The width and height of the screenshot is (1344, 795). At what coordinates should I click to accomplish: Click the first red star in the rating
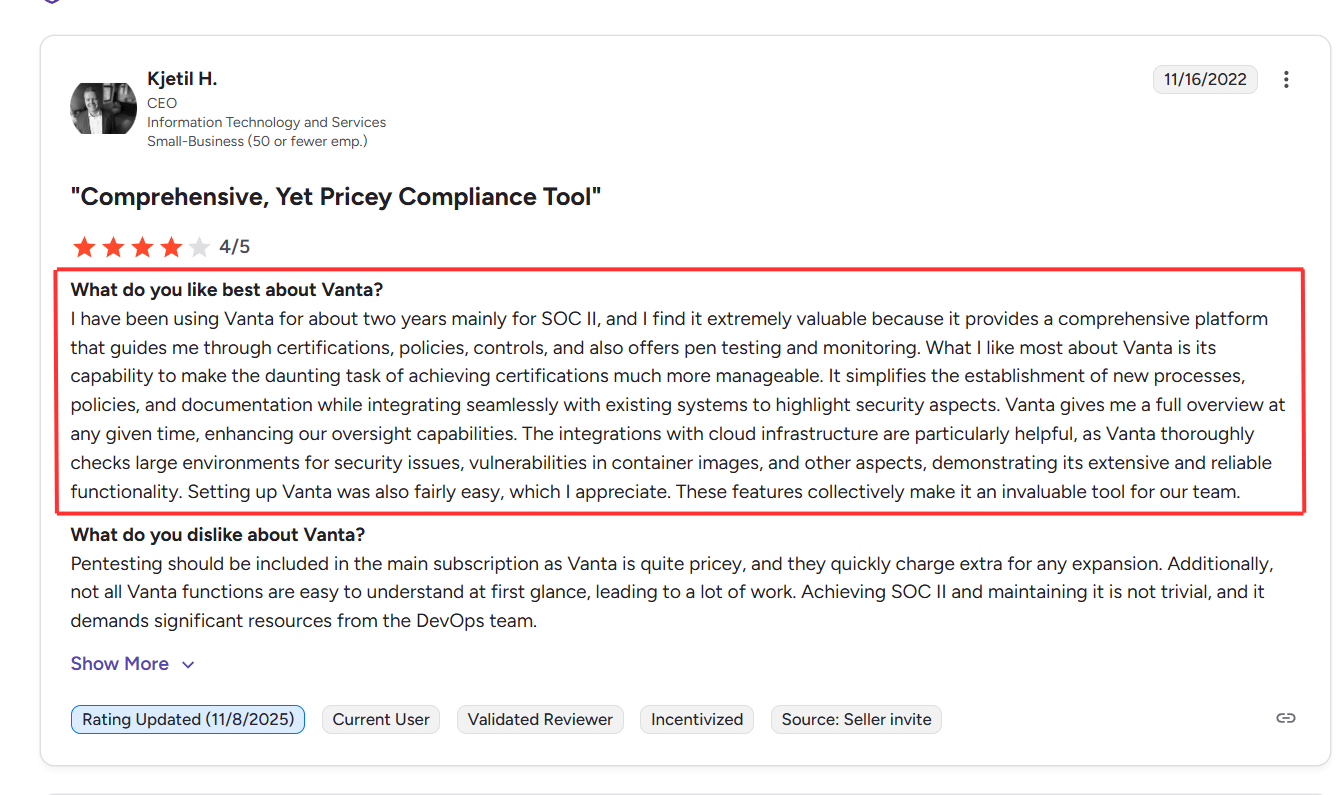(84, 245)
